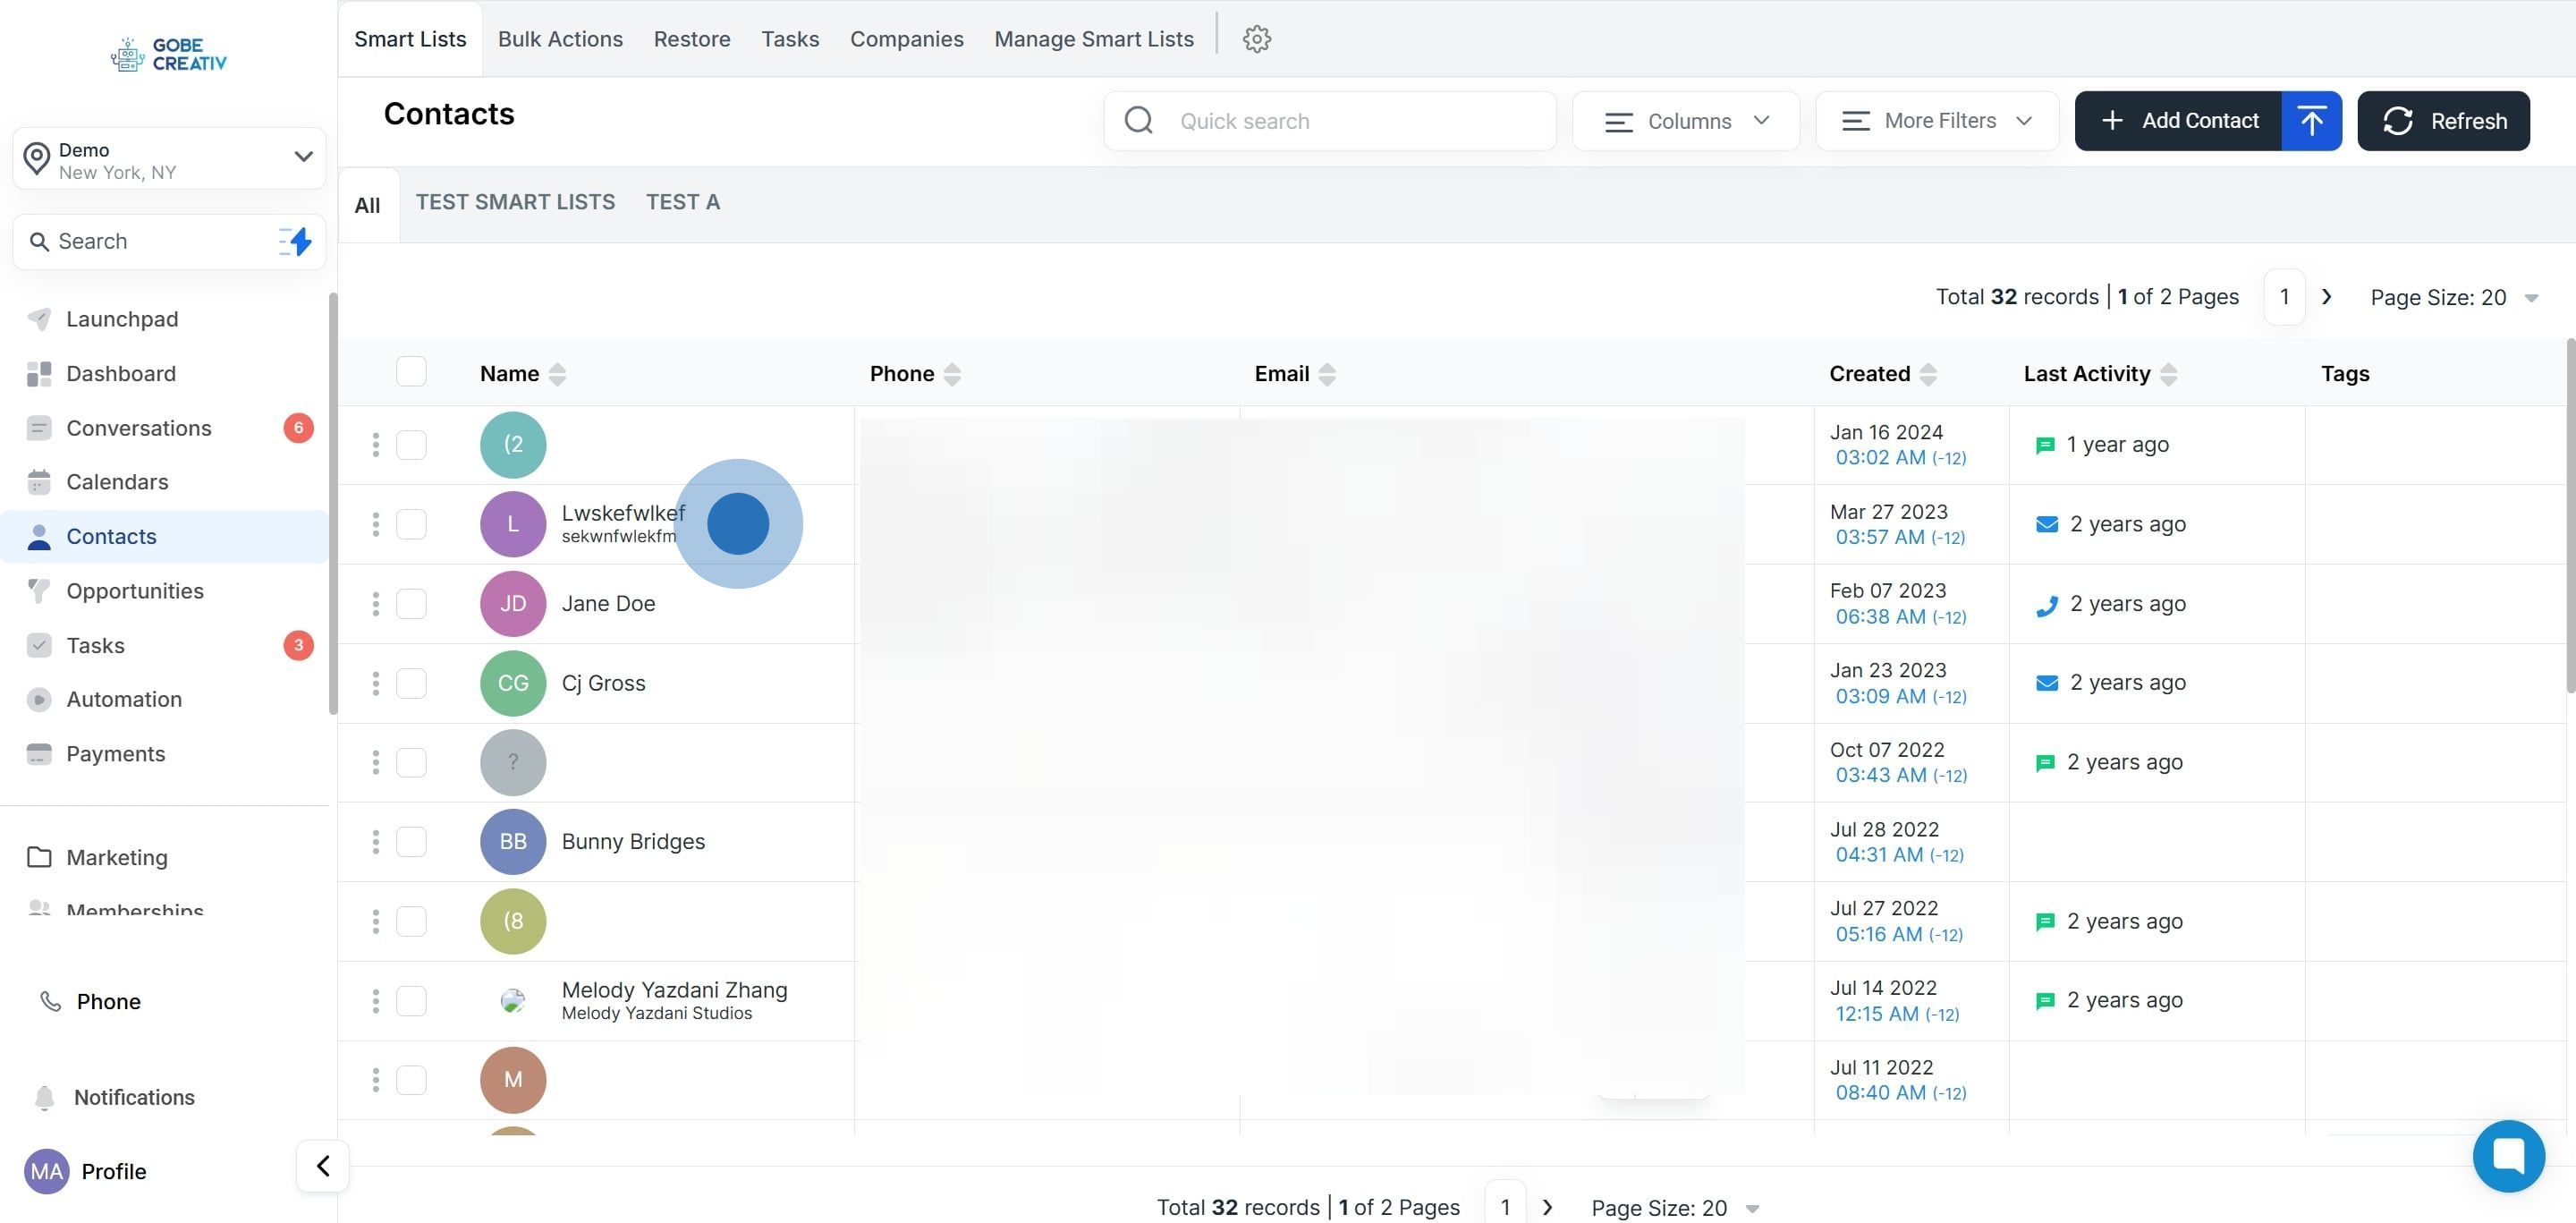
Task: Open Opportunities from the sidebar
Action: pos(135,591)
